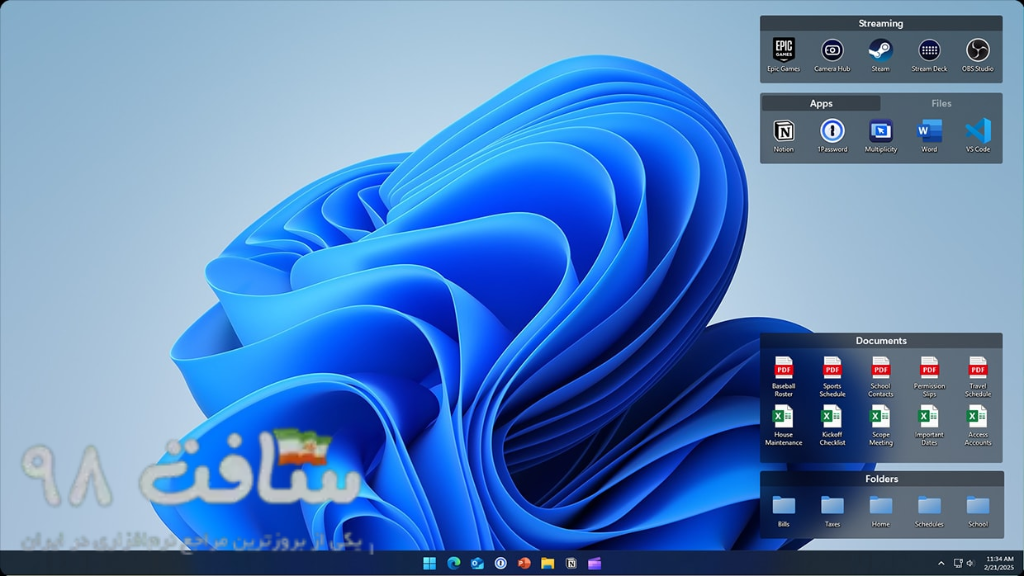Launch 1Password from Apps fence

click(x=832, y=136)
